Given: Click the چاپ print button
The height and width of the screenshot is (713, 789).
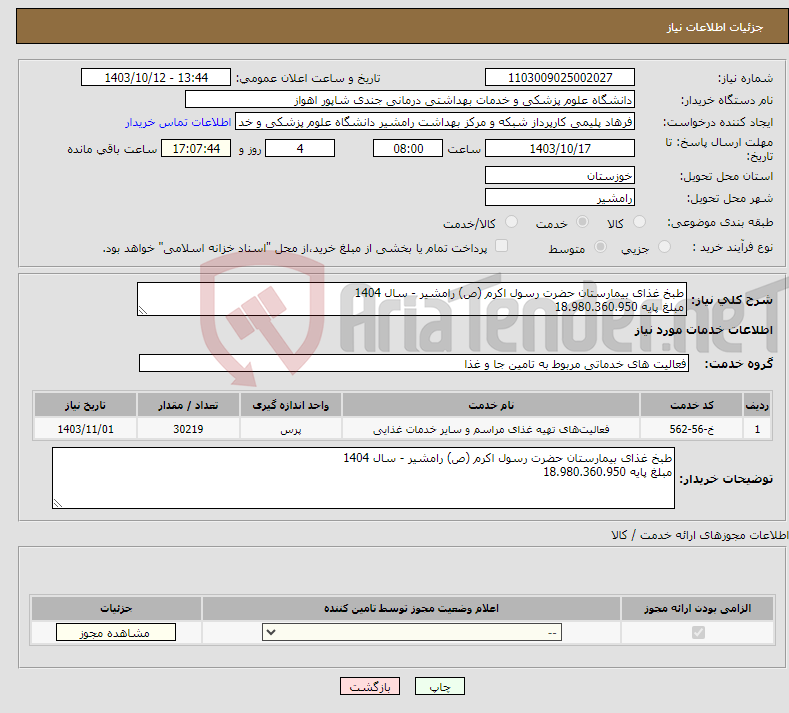Looking at the screenshot, I should click(x=440, y=687).
